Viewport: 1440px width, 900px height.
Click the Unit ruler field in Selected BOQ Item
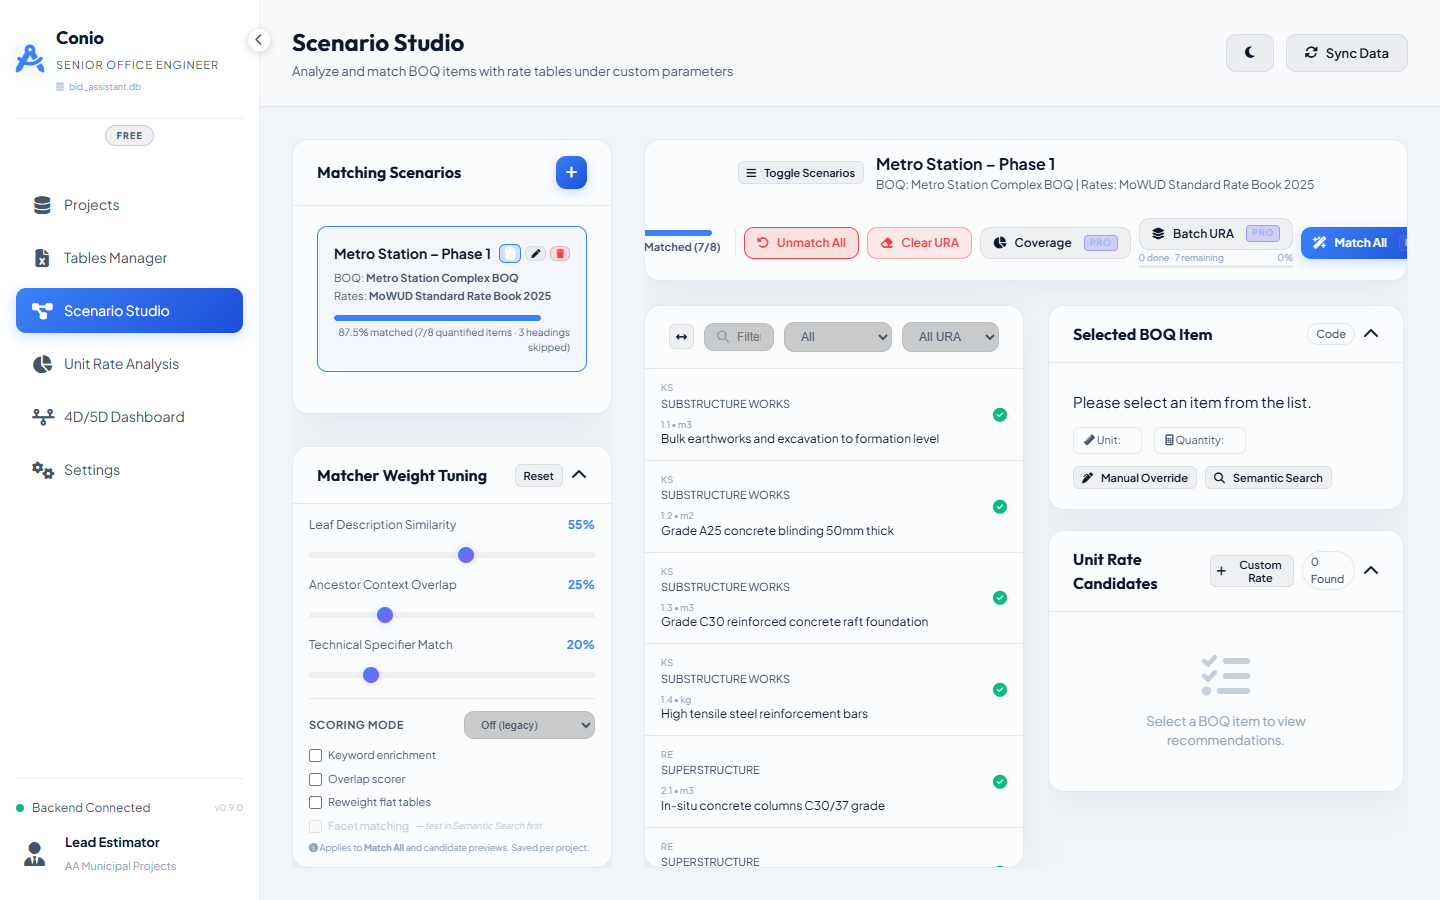click(x=1107, y=440)
